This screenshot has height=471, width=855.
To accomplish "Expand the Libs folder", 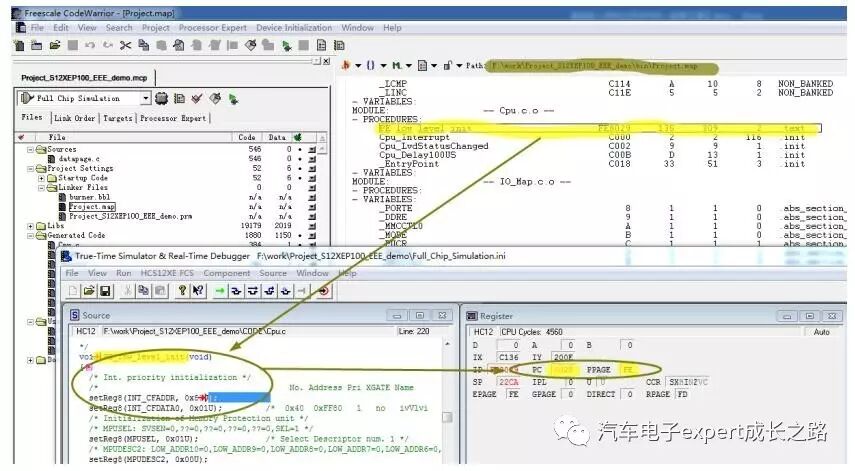I will (31, 226).
